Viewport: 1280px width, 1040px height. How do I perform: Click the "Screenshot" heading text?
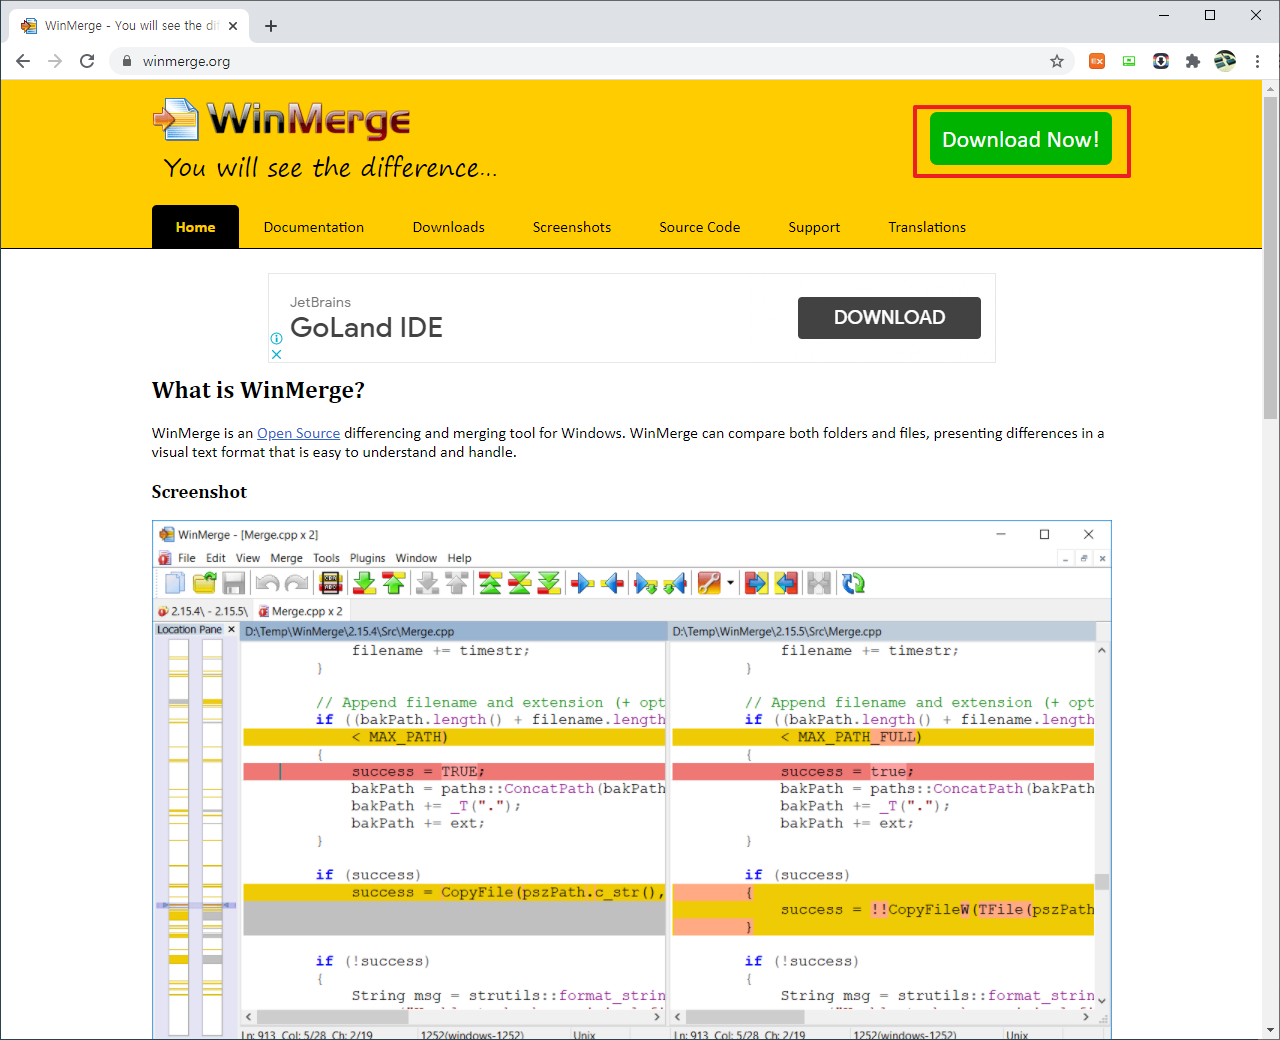199,492
